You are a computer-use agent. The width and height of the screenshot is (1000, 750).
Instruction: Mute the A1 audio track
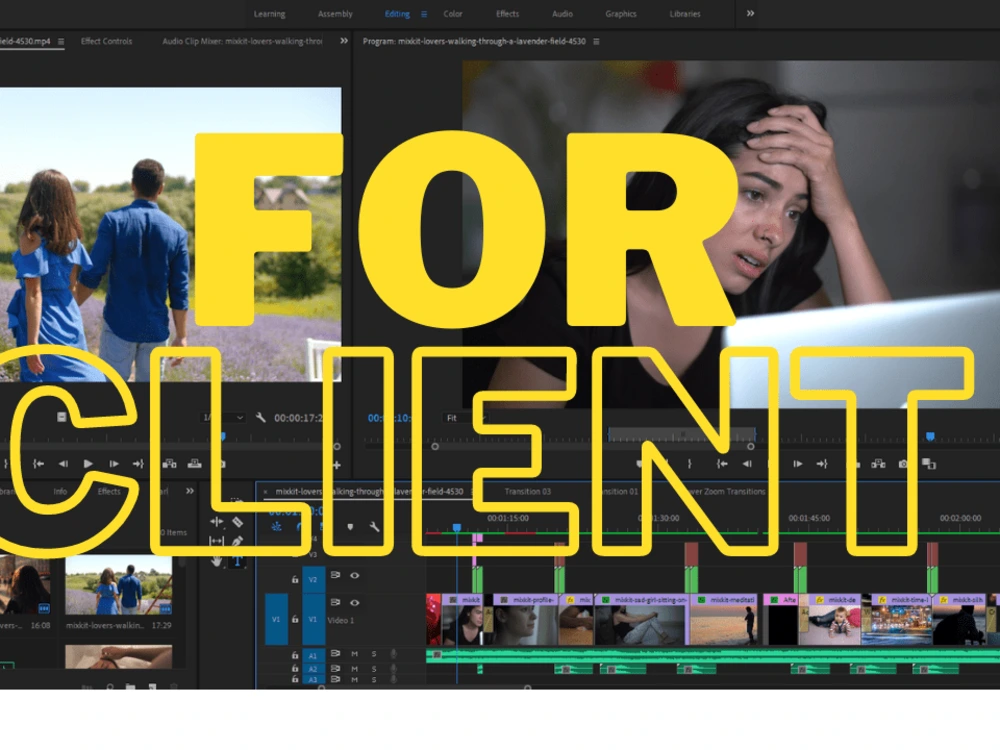coord(354,654)
